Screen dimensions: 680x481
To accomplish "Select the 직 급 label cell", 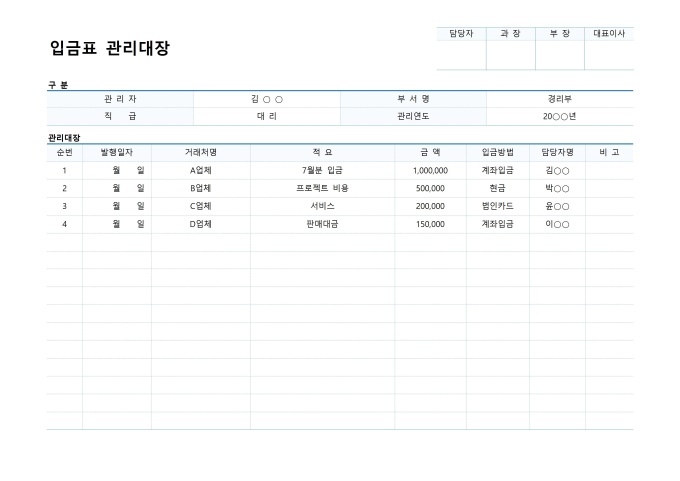I will coord(120,116).
